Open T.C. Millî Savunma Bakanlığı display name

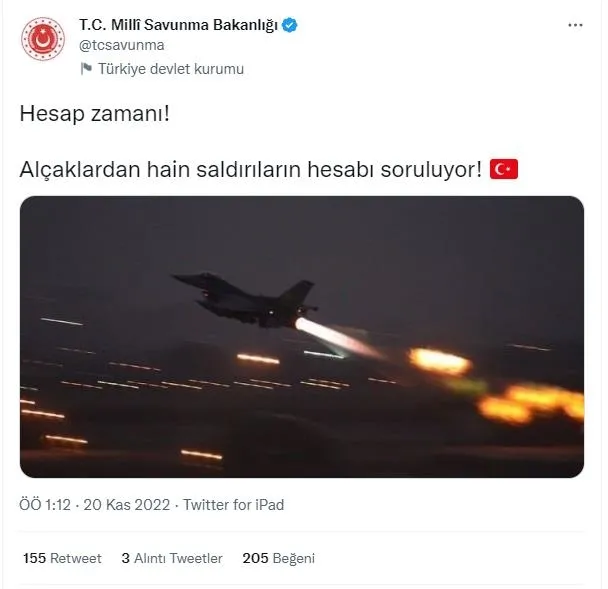pyautogui.click(x=179, y=25)
